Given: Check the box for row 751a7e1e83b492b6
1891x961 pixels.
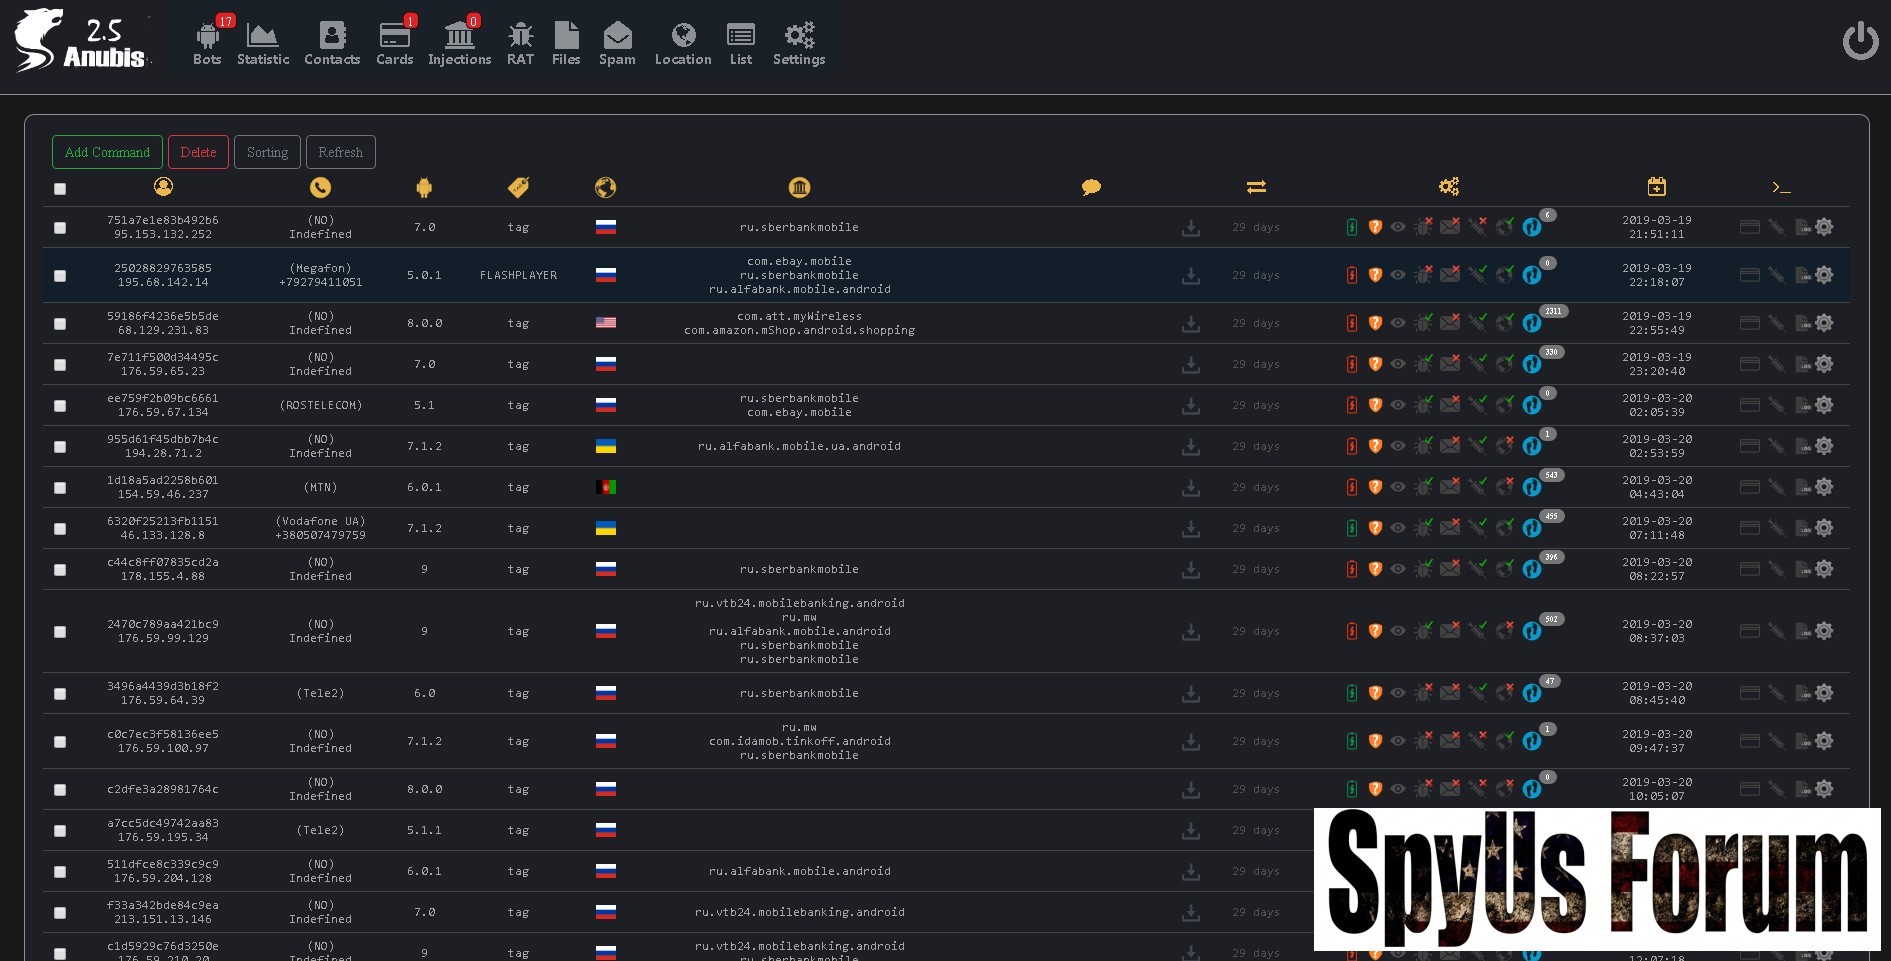Looking at the screenshot, I should click(x=60, y=228).
